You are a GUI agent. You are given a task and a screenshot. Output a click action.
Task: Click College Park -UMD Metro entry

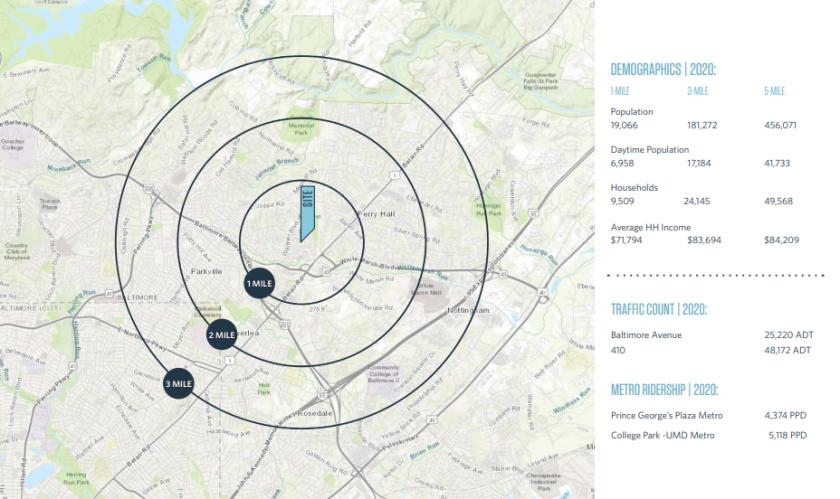pyautogui.click(x=662, y=435)
